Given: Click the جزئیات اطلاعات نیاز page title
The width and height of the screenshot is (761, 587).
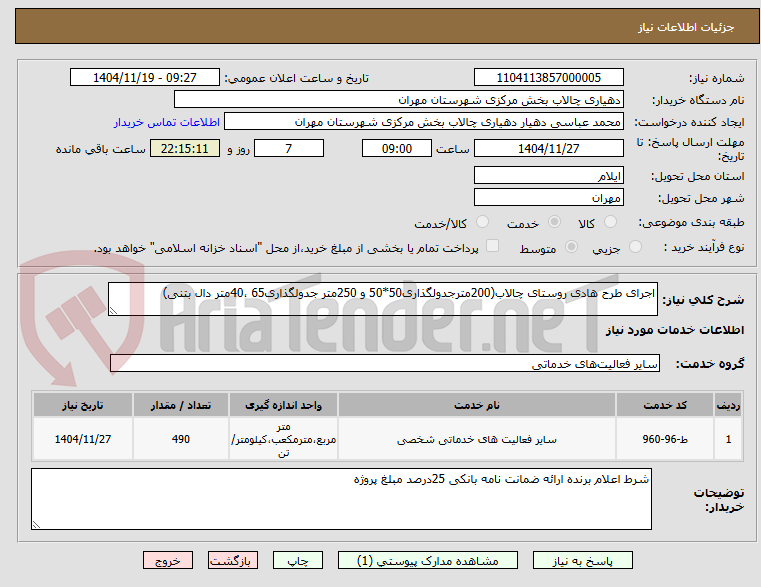Looking at the screenshot, I should click(686, 27).
